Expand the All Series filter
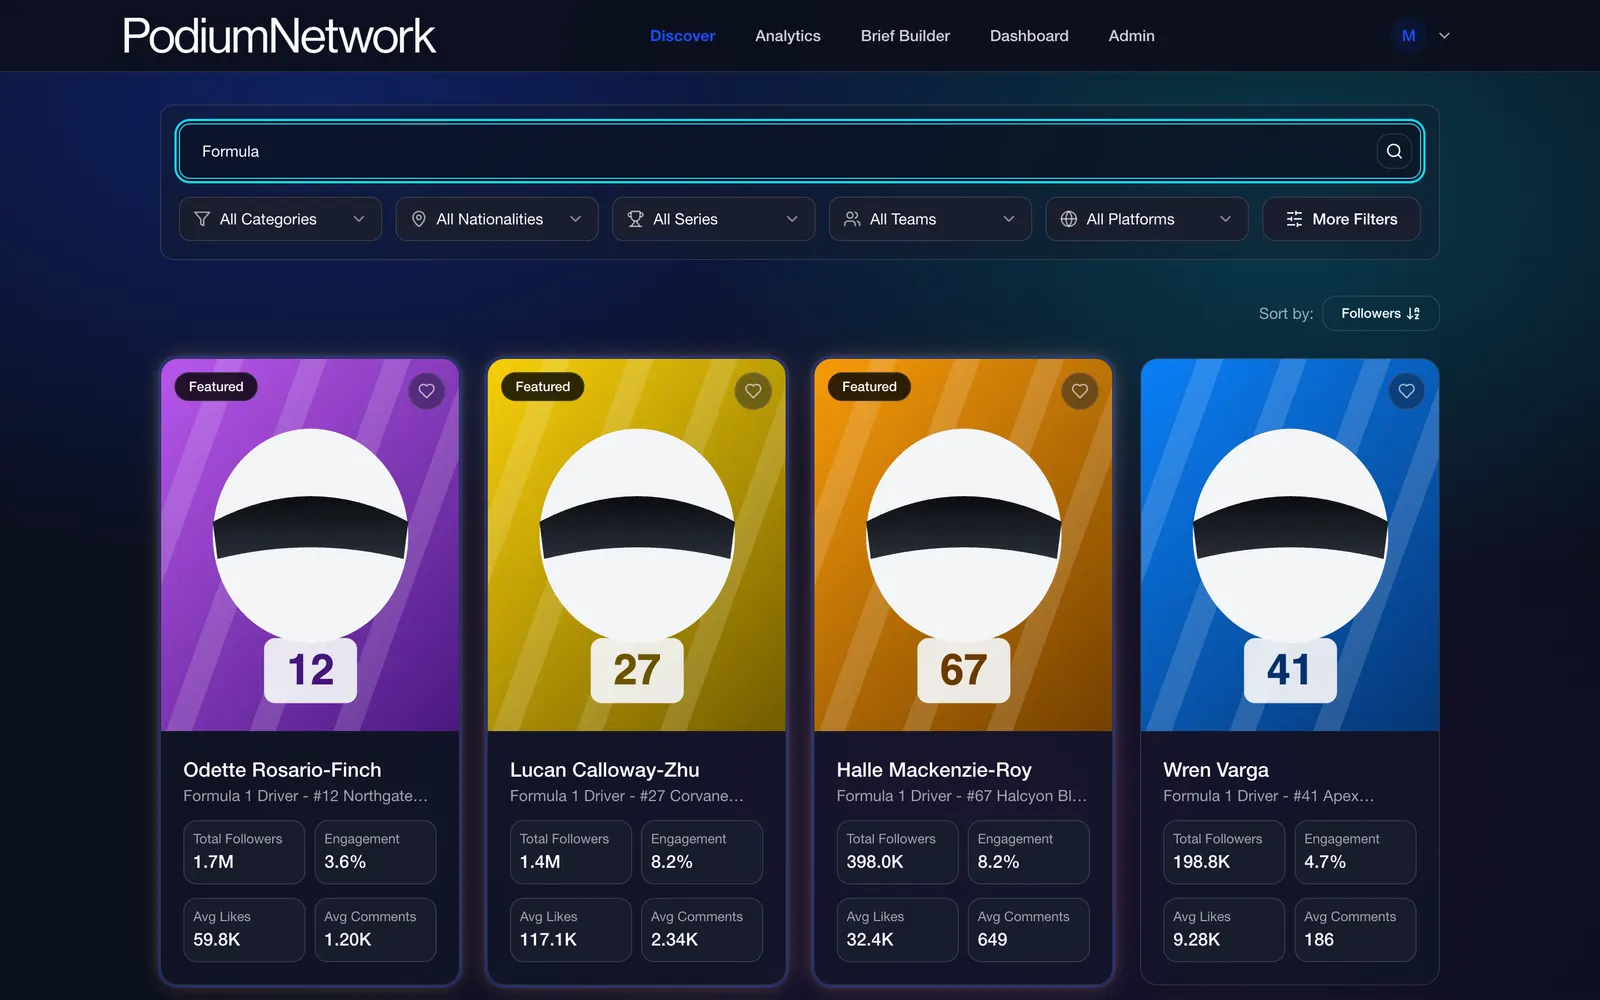This screenshot has height=1000, width=1600. (714, 219)
